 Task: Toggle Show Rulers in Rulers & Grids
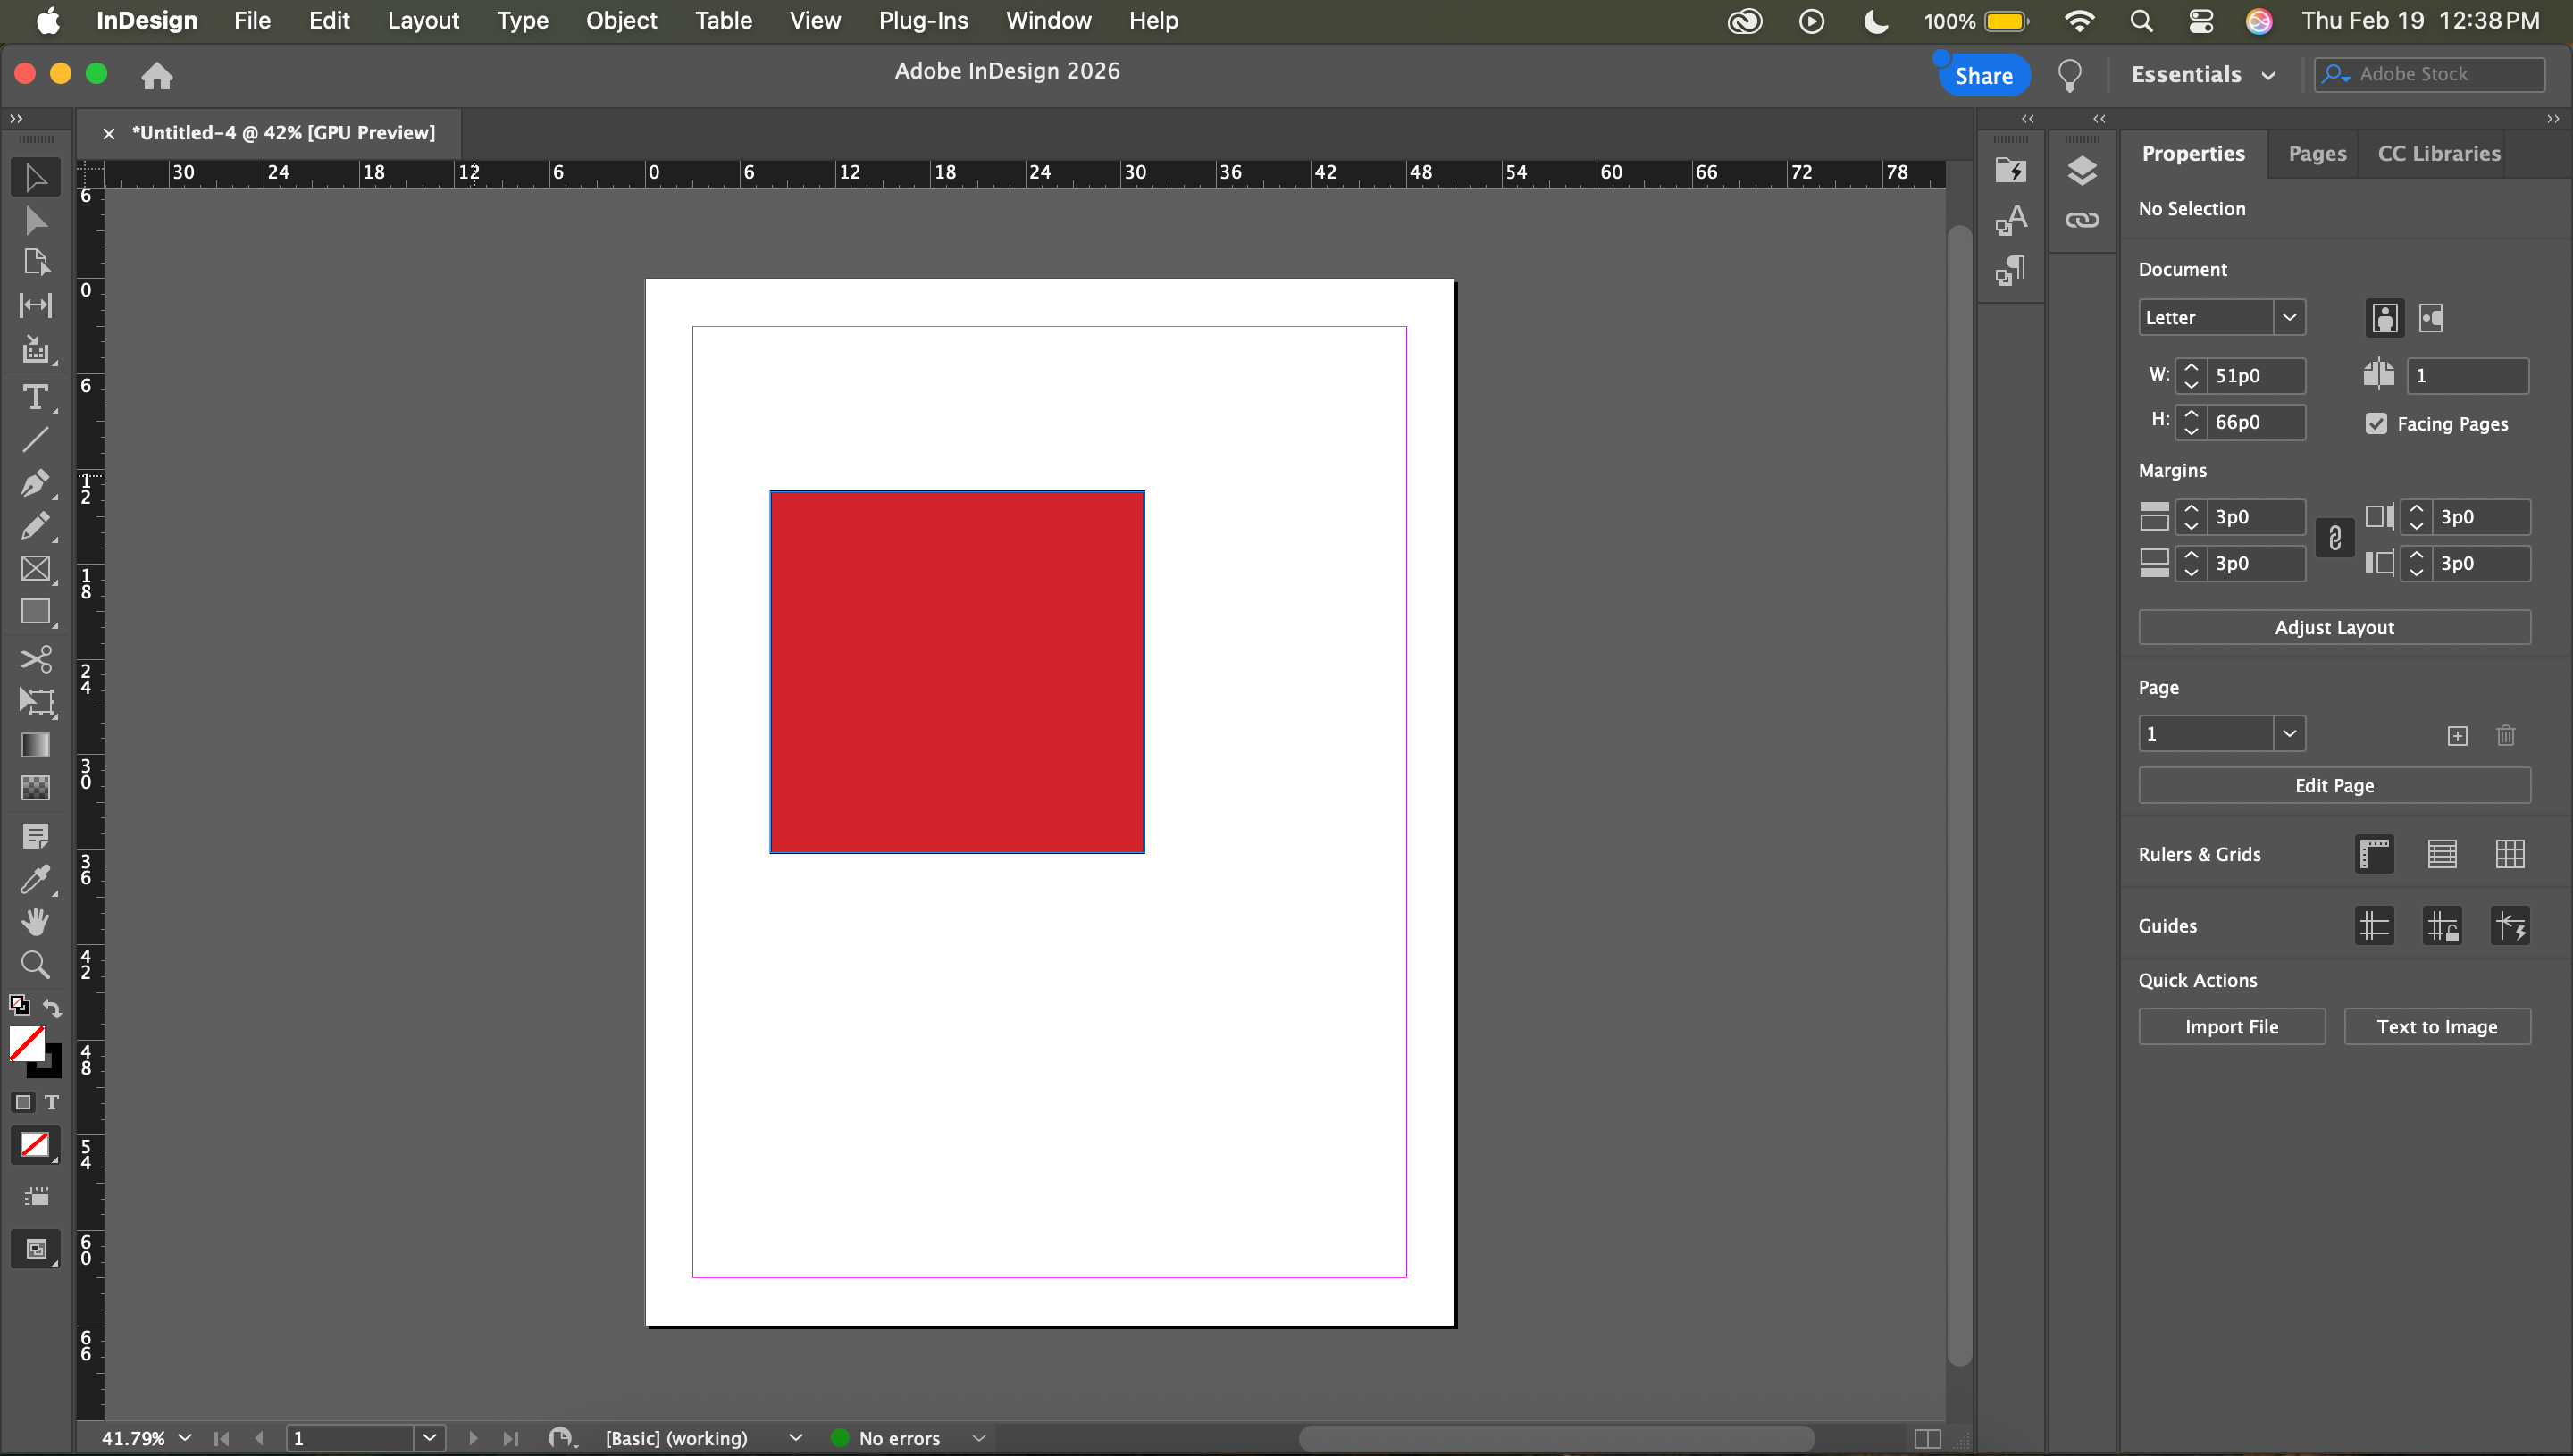coord(2374,854)
